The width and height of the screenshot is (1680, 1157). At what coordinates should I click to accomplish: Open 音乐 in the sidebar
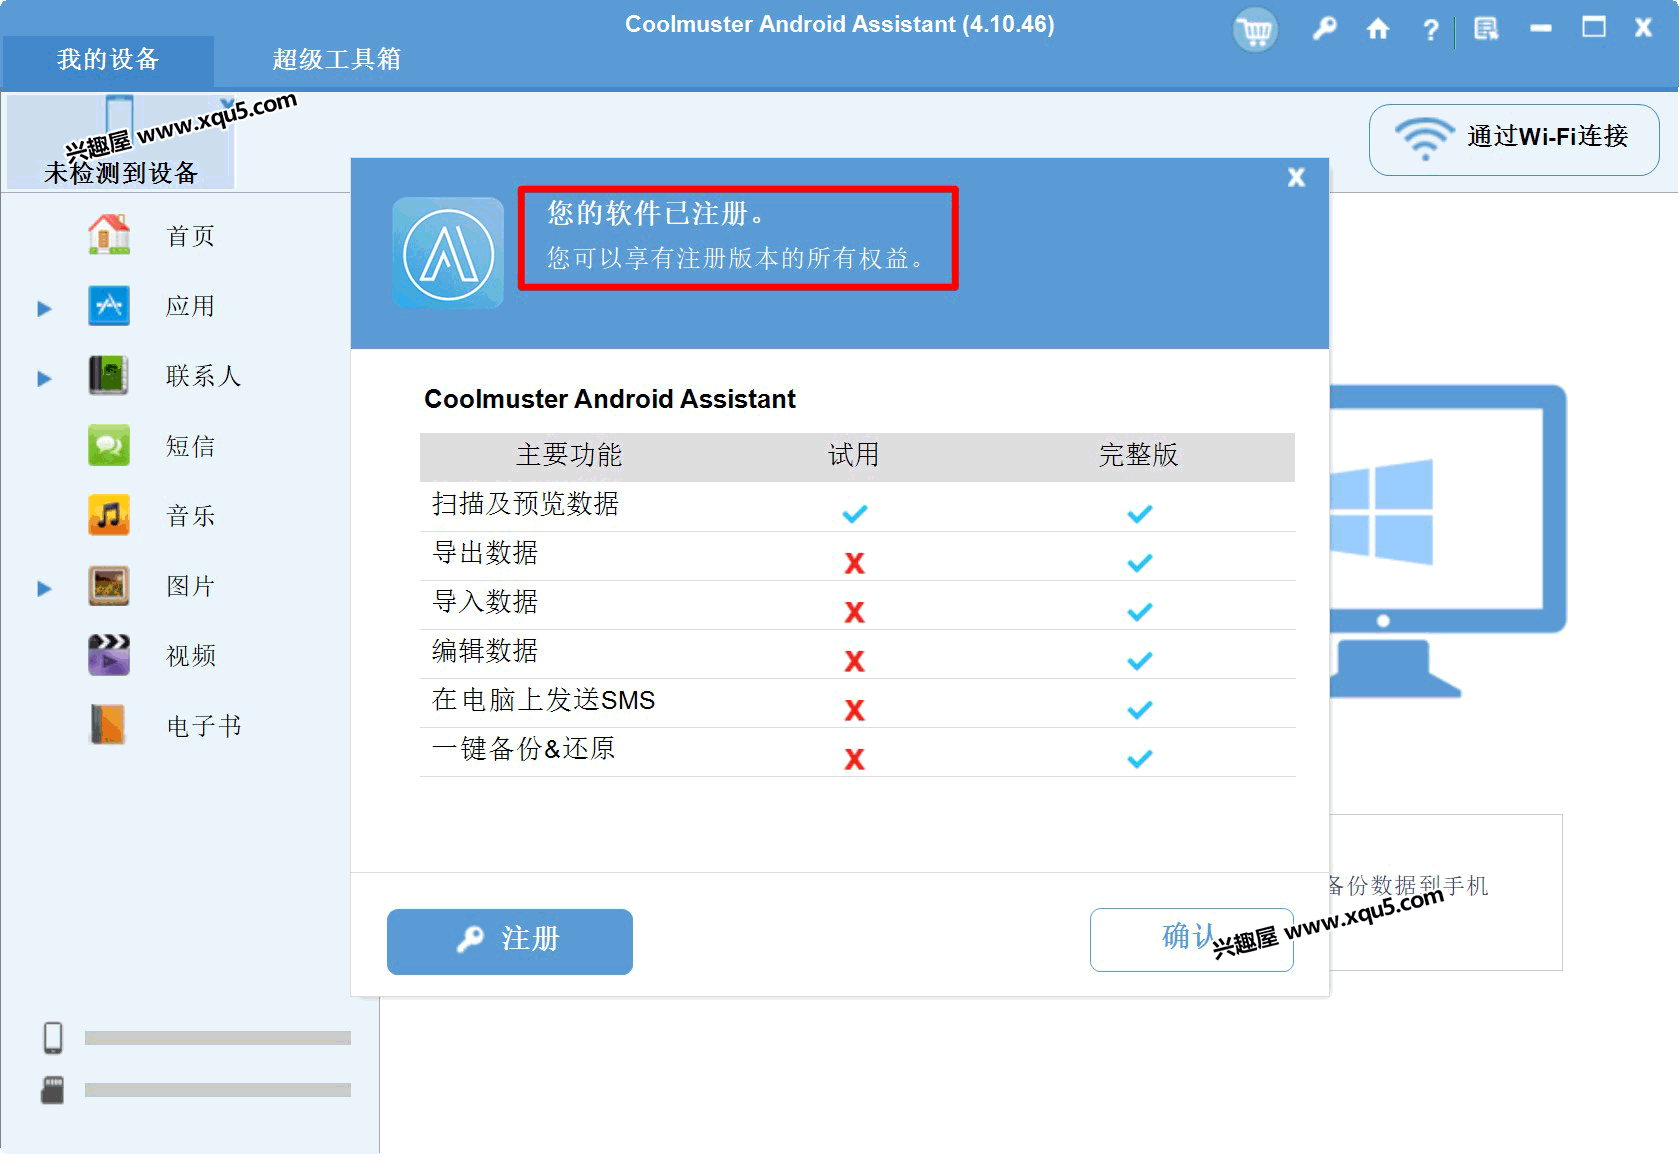click(190, 516)
